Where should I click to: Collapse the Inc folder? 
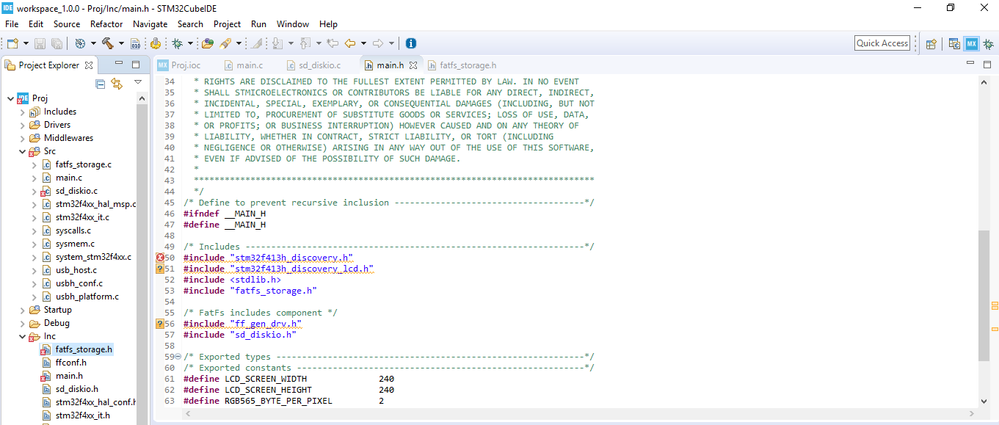23,336
